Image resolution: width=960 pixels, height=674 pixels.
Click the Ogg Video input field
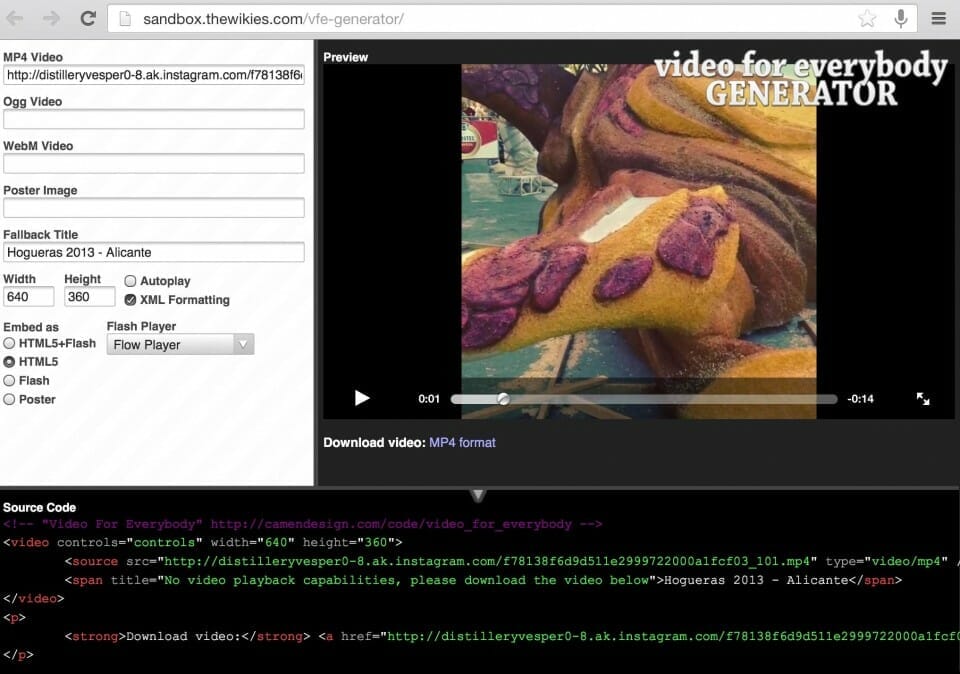154,120
